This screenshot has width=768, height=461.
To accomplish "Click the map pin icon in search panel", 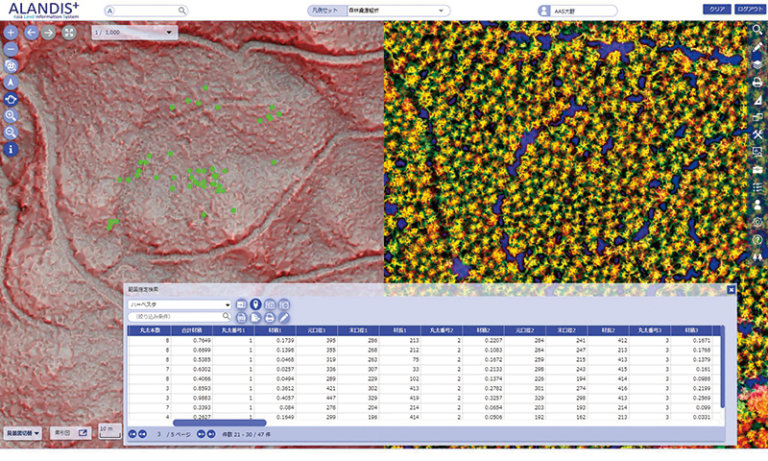I will 256,304.
